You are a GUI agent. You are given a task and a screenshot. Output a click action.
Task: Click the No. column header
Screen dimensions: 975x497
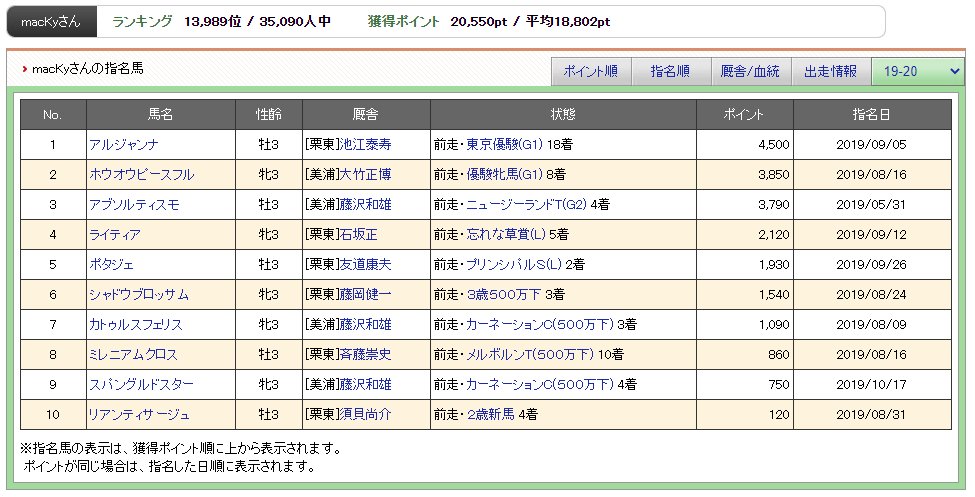[53, 114]
